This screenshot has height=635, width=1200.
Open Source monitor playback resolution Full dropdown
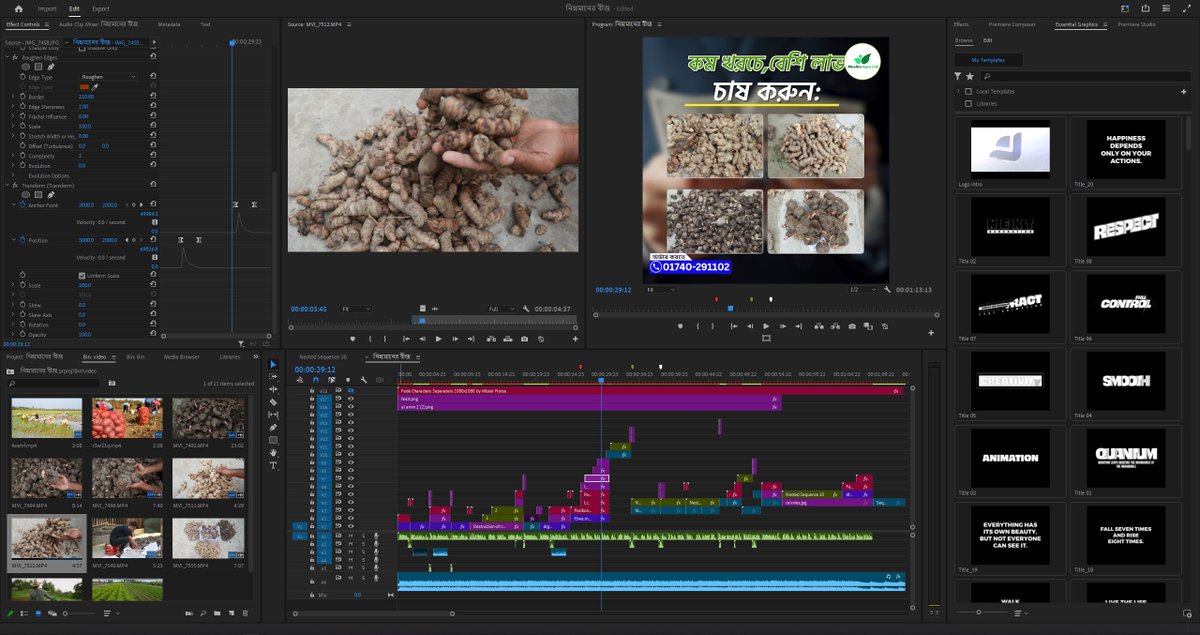point(501,309)
